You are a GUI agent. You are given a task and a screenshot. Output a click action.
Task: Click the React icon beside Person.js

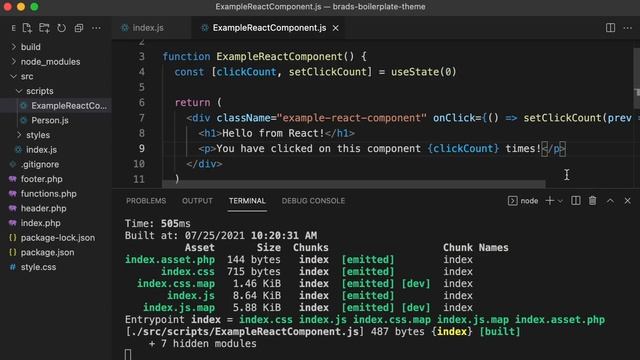tap(24, 120)
